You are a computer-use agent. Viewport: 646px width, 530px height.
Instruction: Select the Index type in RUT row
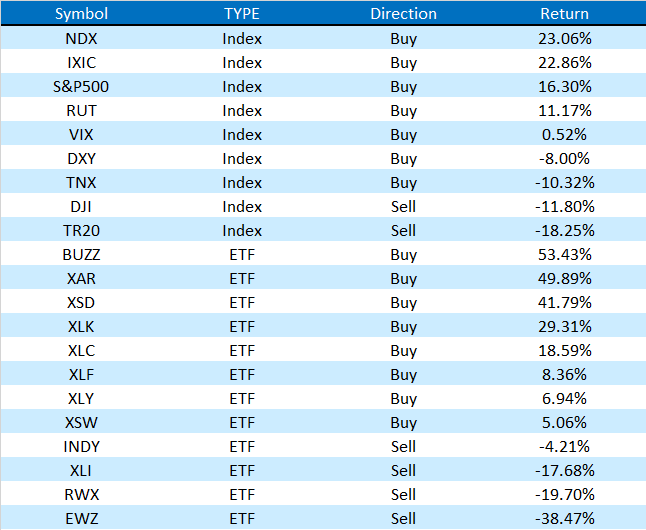click(242, 110)
